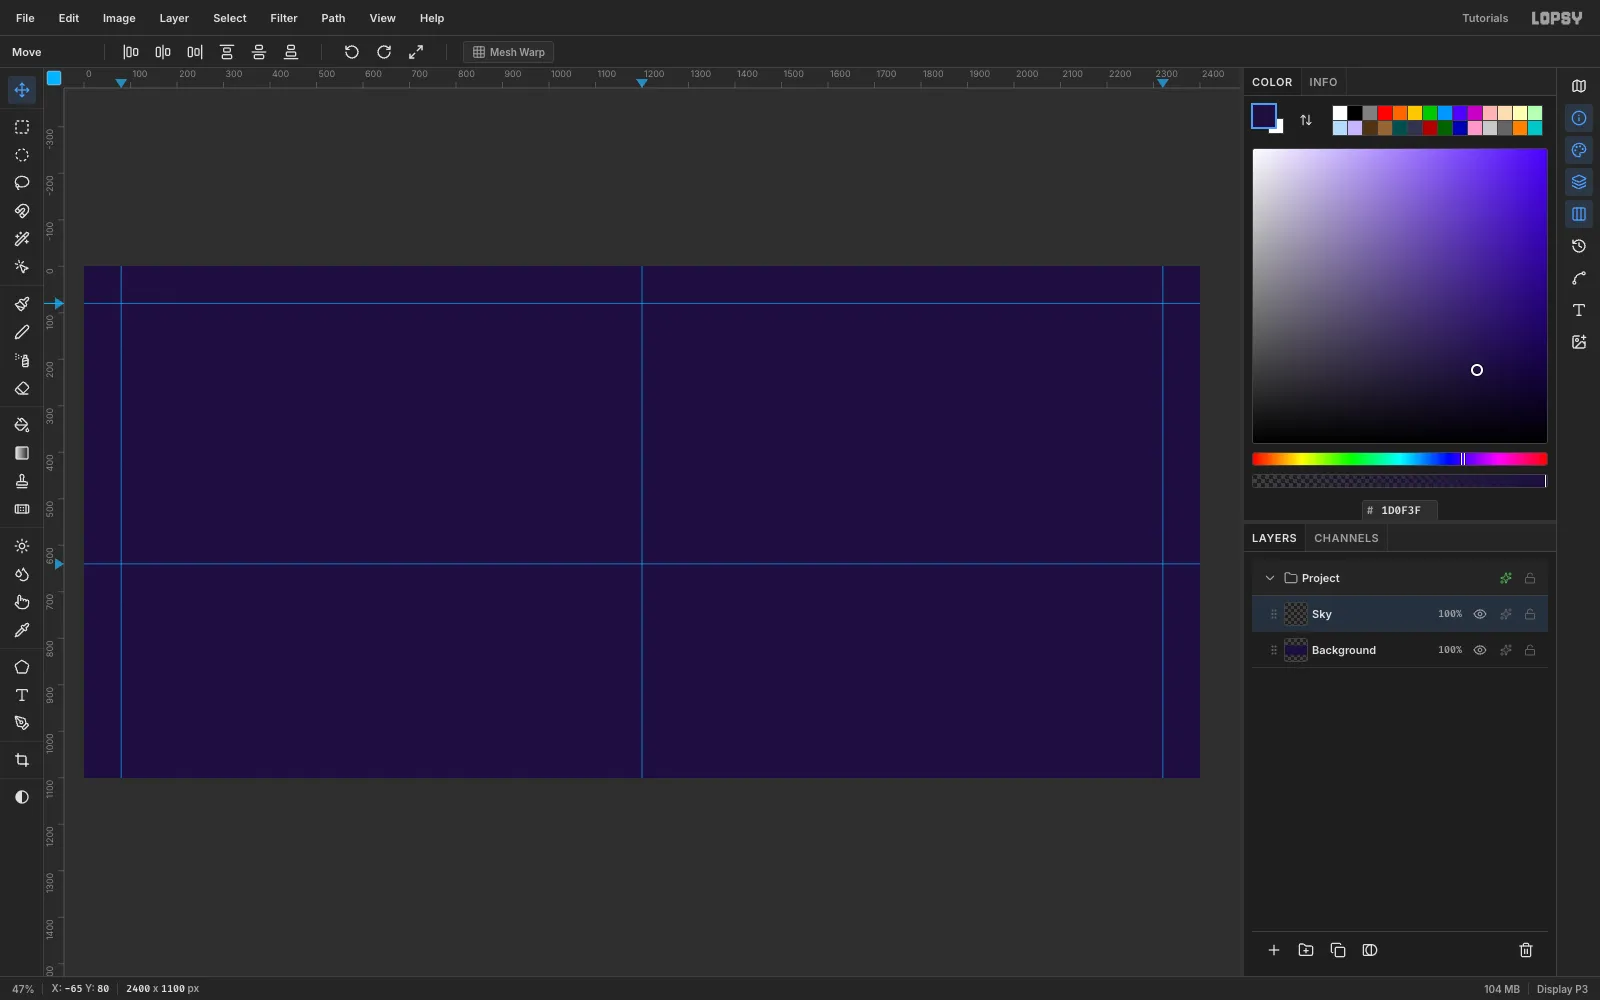Select the Rectangular Marquee selection tool
This screenshot has height=1000, width=1600.
coord(22,127)
